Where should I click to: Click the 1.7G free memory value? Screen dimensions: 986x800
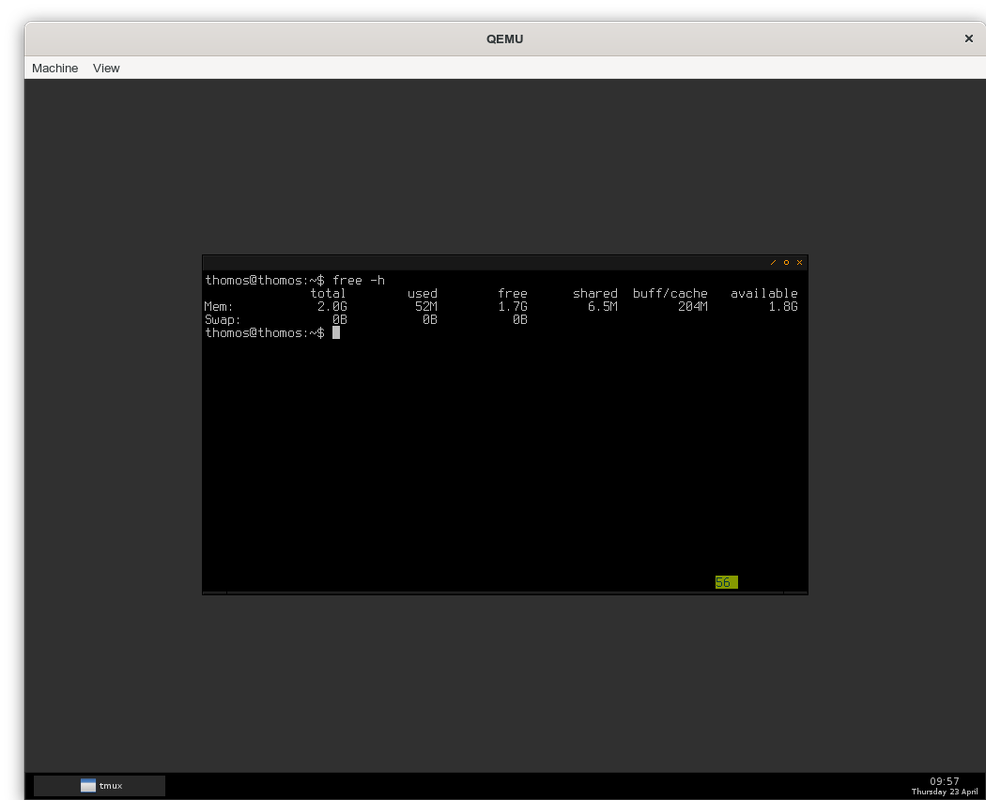tap(512, 307)
